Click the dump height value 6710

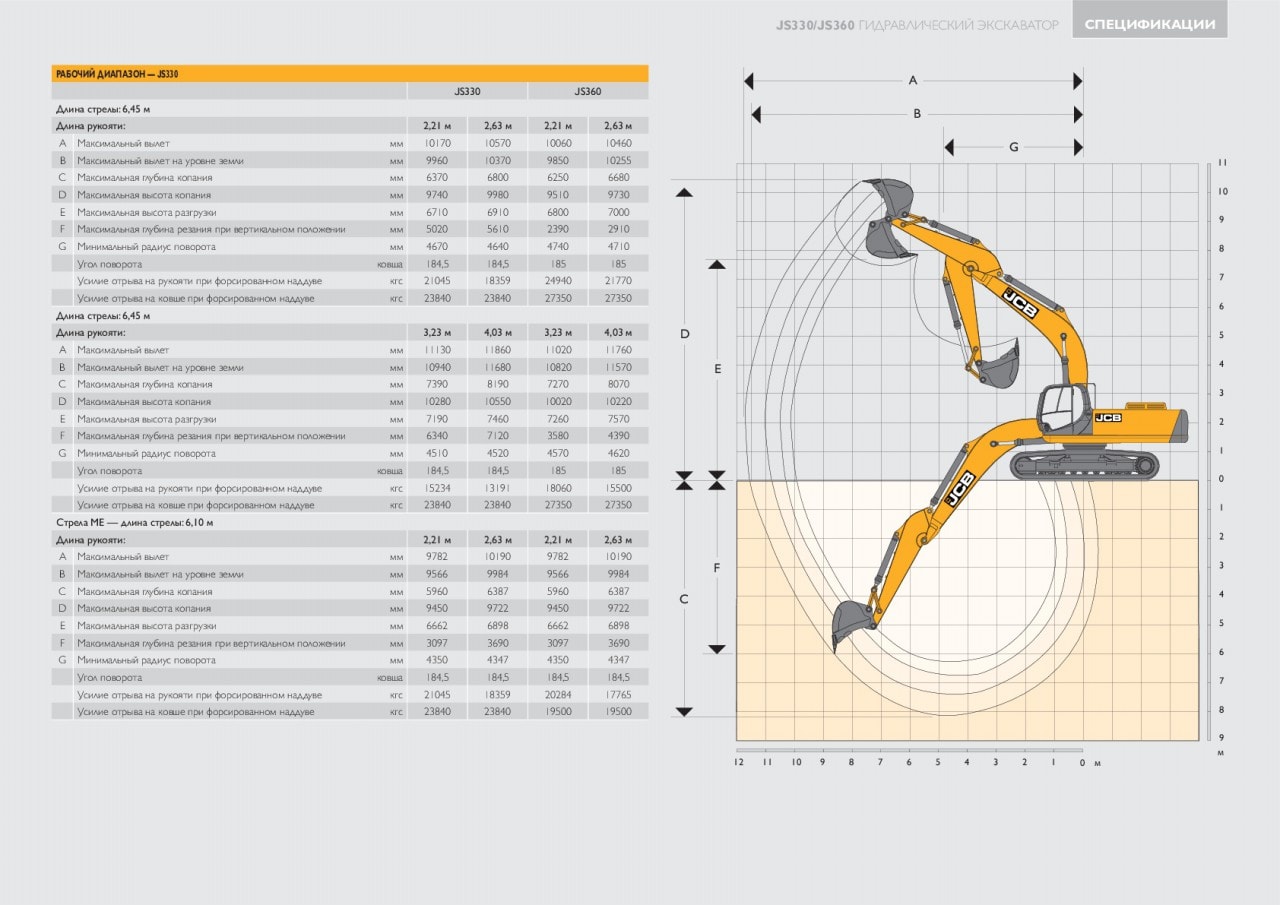click(437, 212)
